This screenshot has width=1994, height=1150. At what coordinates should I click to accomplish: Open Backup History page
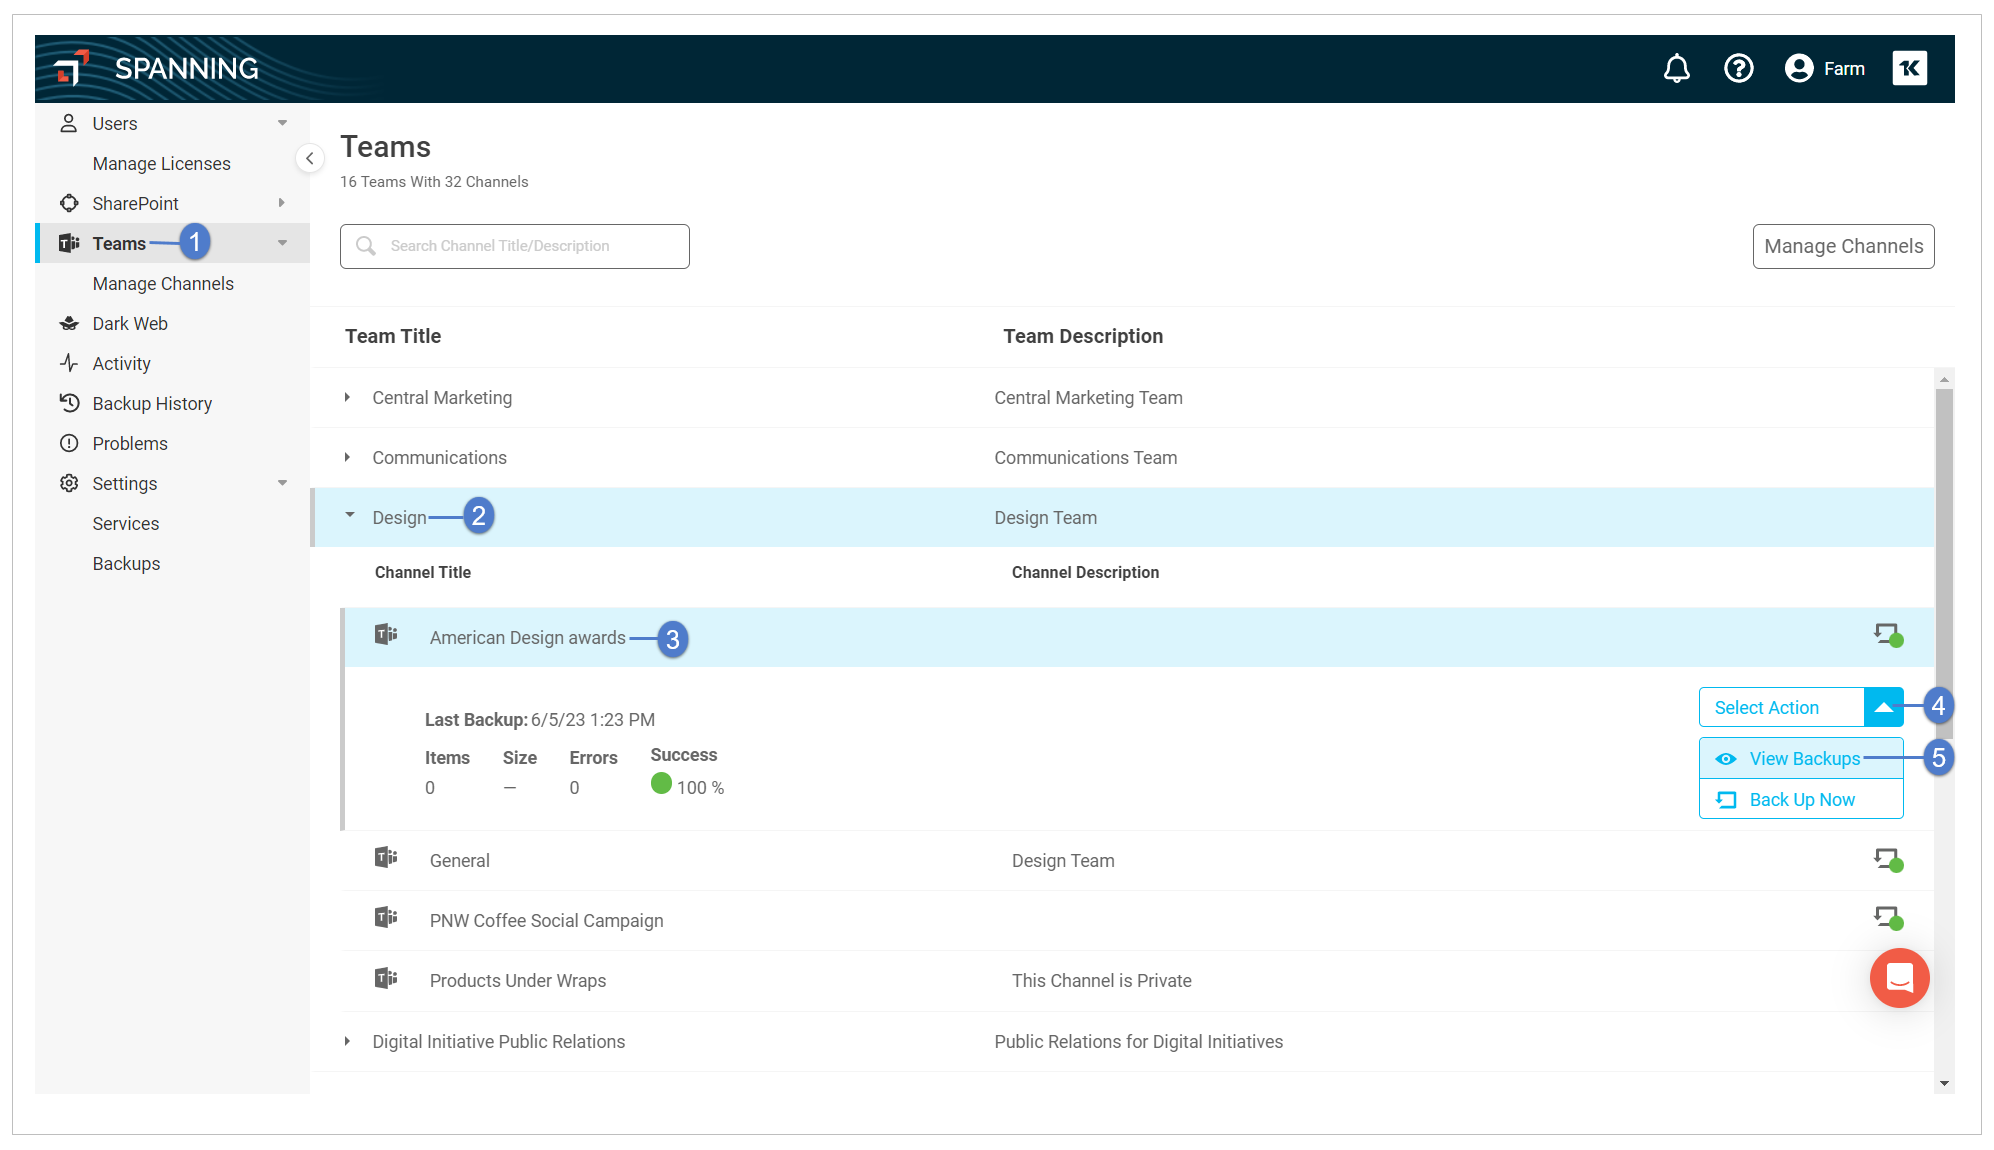point(152,403)
